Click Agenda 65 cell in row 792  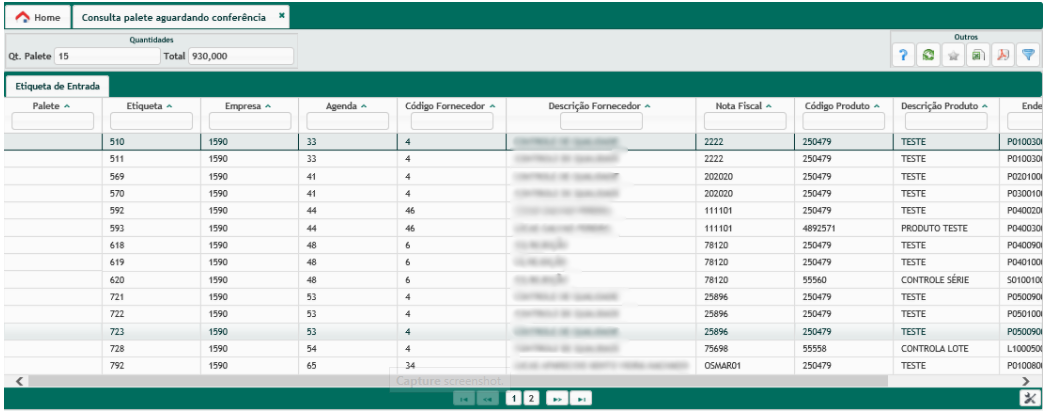348,366
